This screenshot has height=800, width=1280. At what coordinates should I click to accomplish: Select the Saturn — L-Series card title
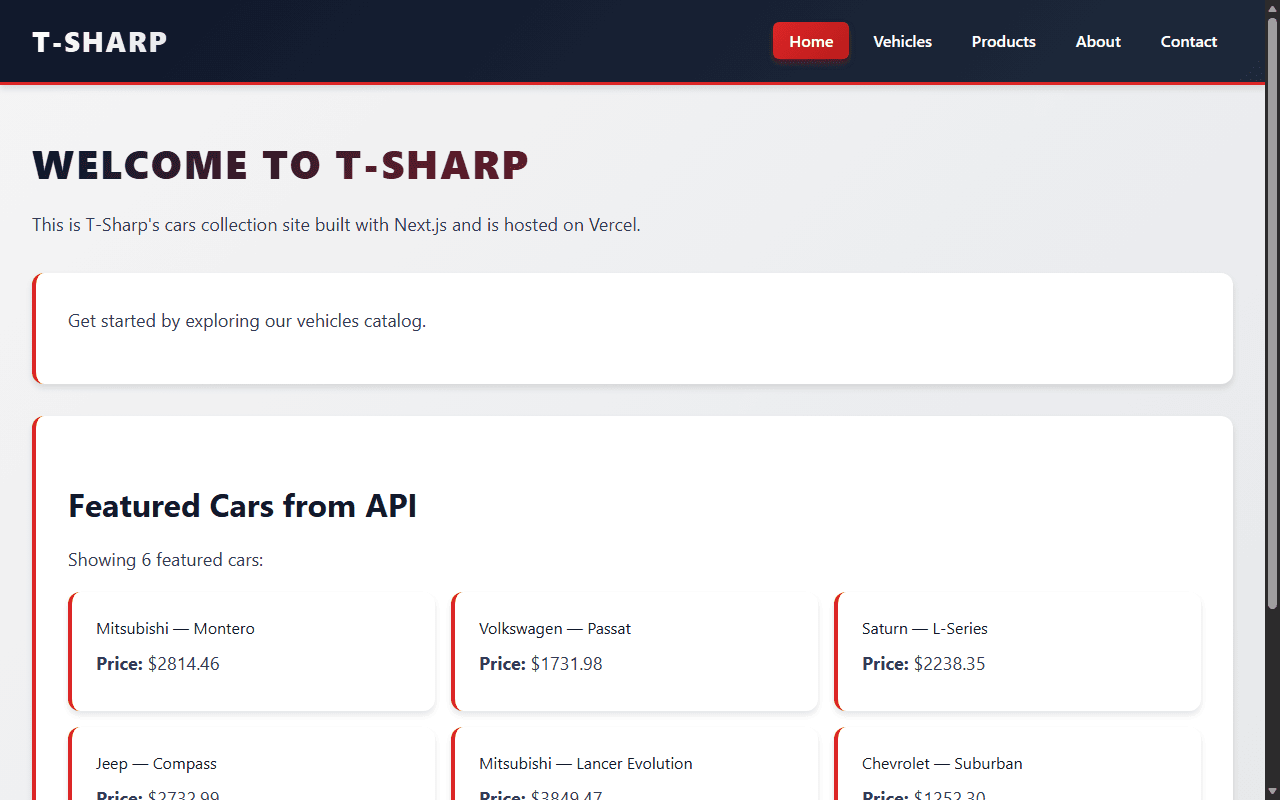click(x=925, y=629)
